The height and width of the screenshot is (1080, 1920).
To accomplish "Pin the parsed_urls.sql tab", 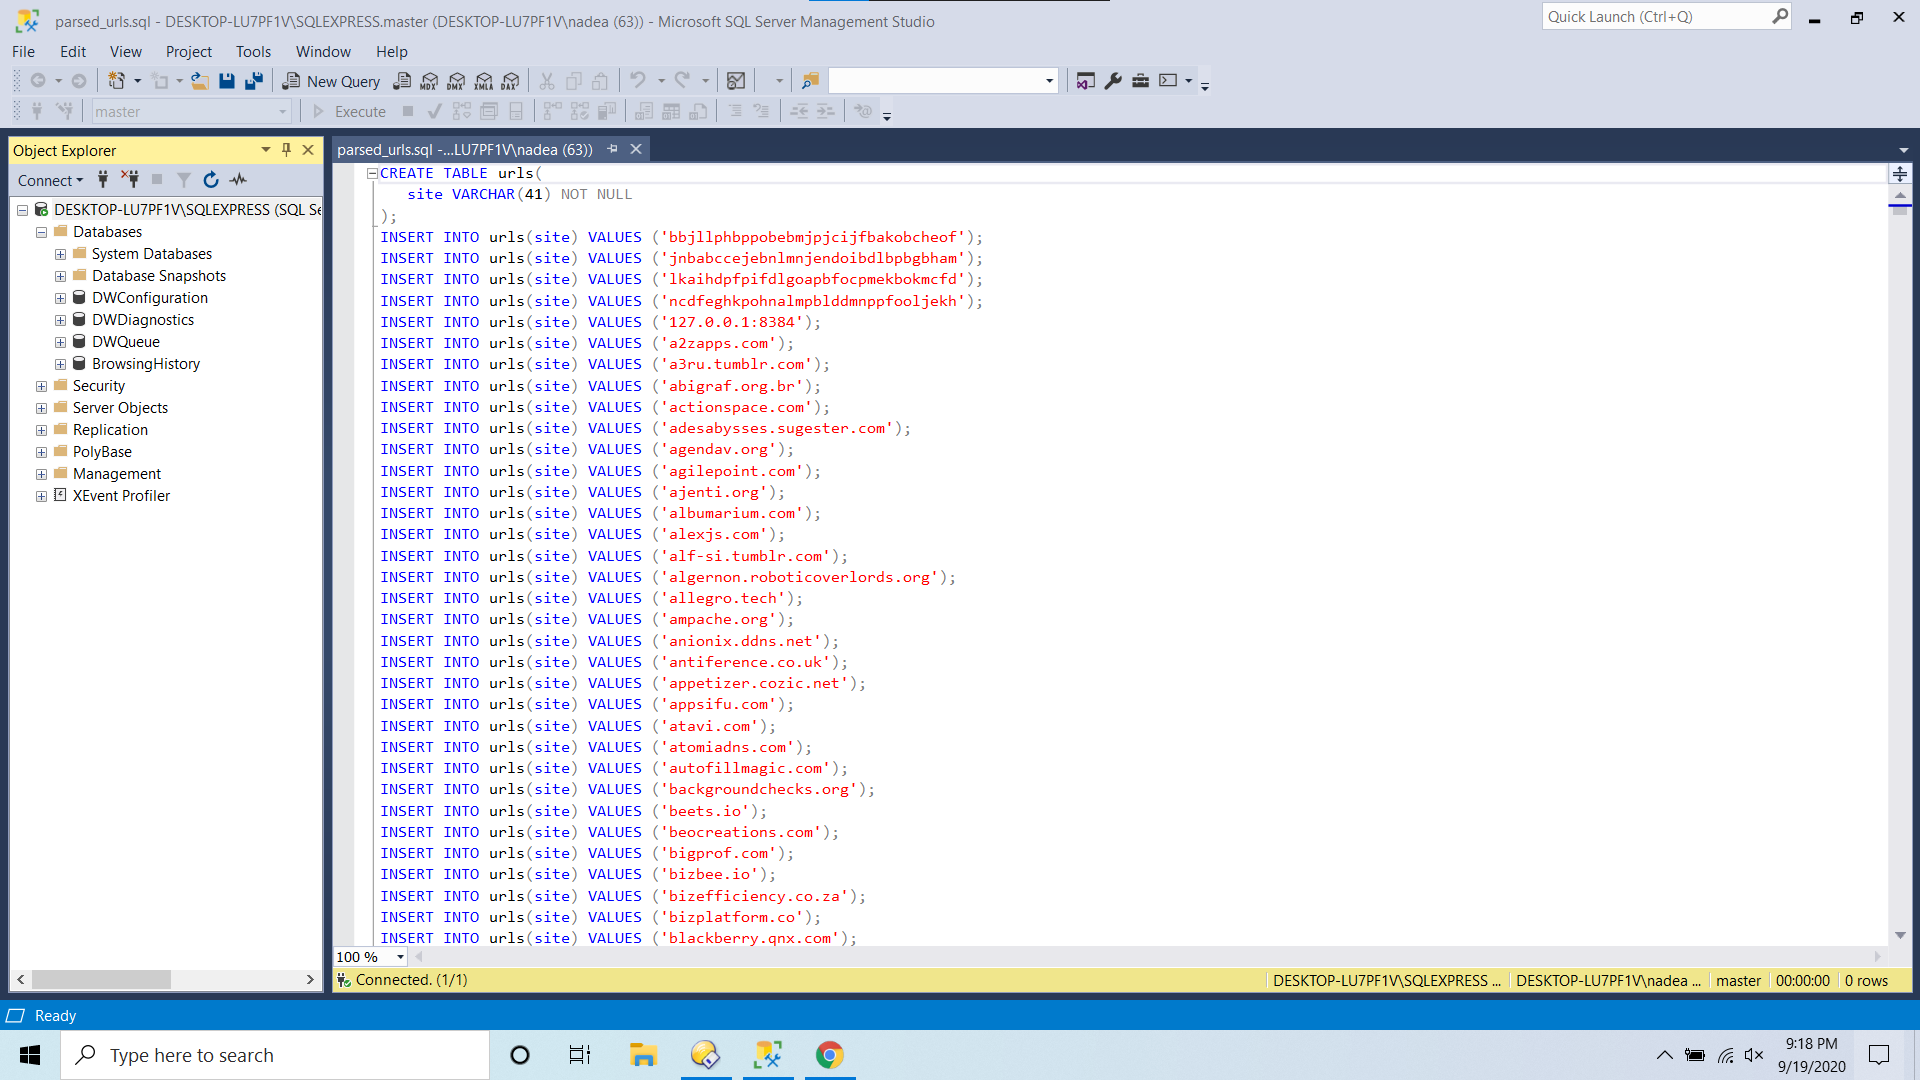I will [613, 149].
